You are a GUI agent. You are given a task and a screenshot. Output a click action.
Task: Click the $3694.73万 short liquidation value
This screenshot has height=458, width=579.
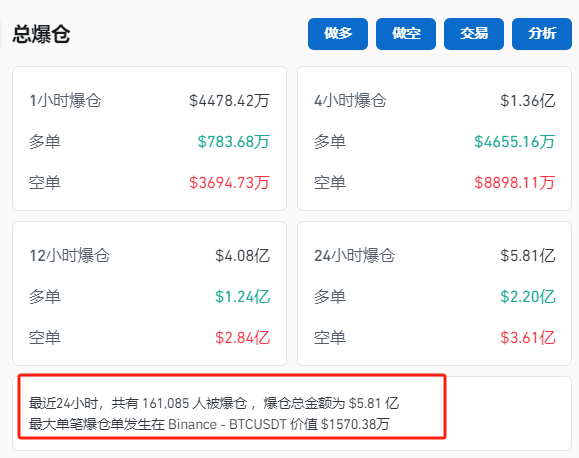[229, 183]
